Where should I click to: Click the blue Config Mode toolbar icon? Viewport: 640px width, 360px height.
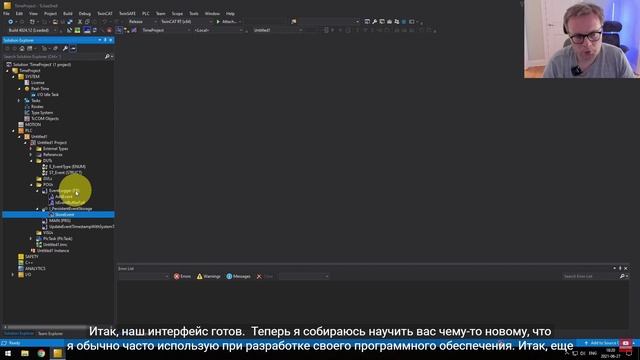click(x=87, y=30)
